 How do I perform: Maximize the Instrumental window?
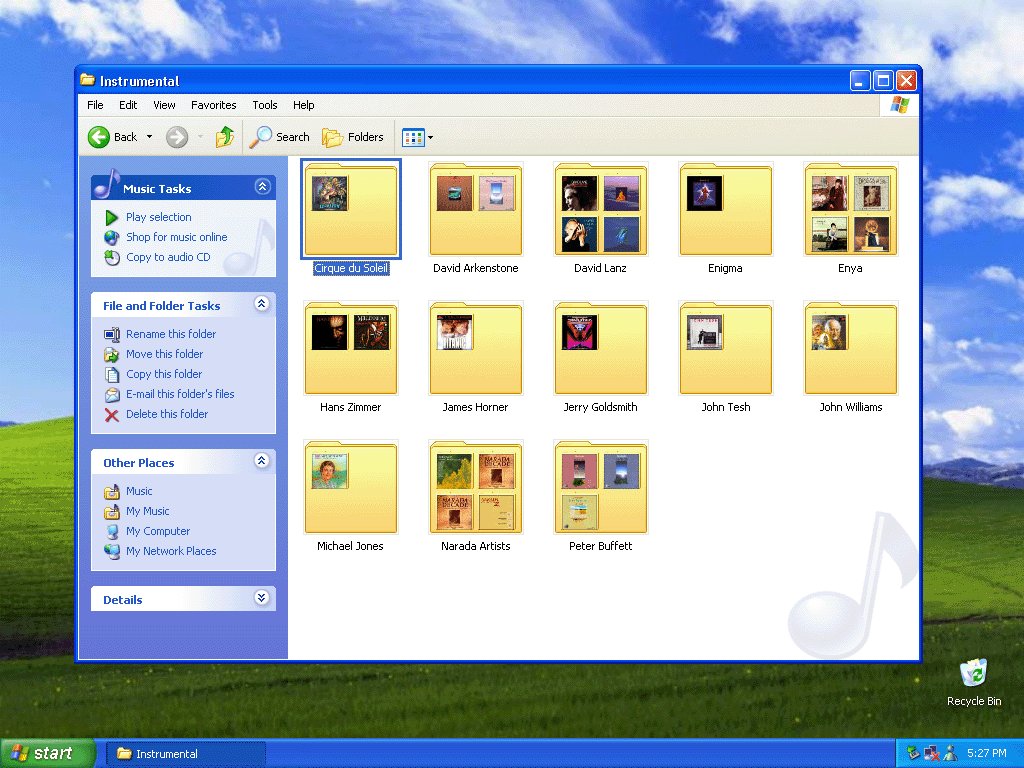883,81
